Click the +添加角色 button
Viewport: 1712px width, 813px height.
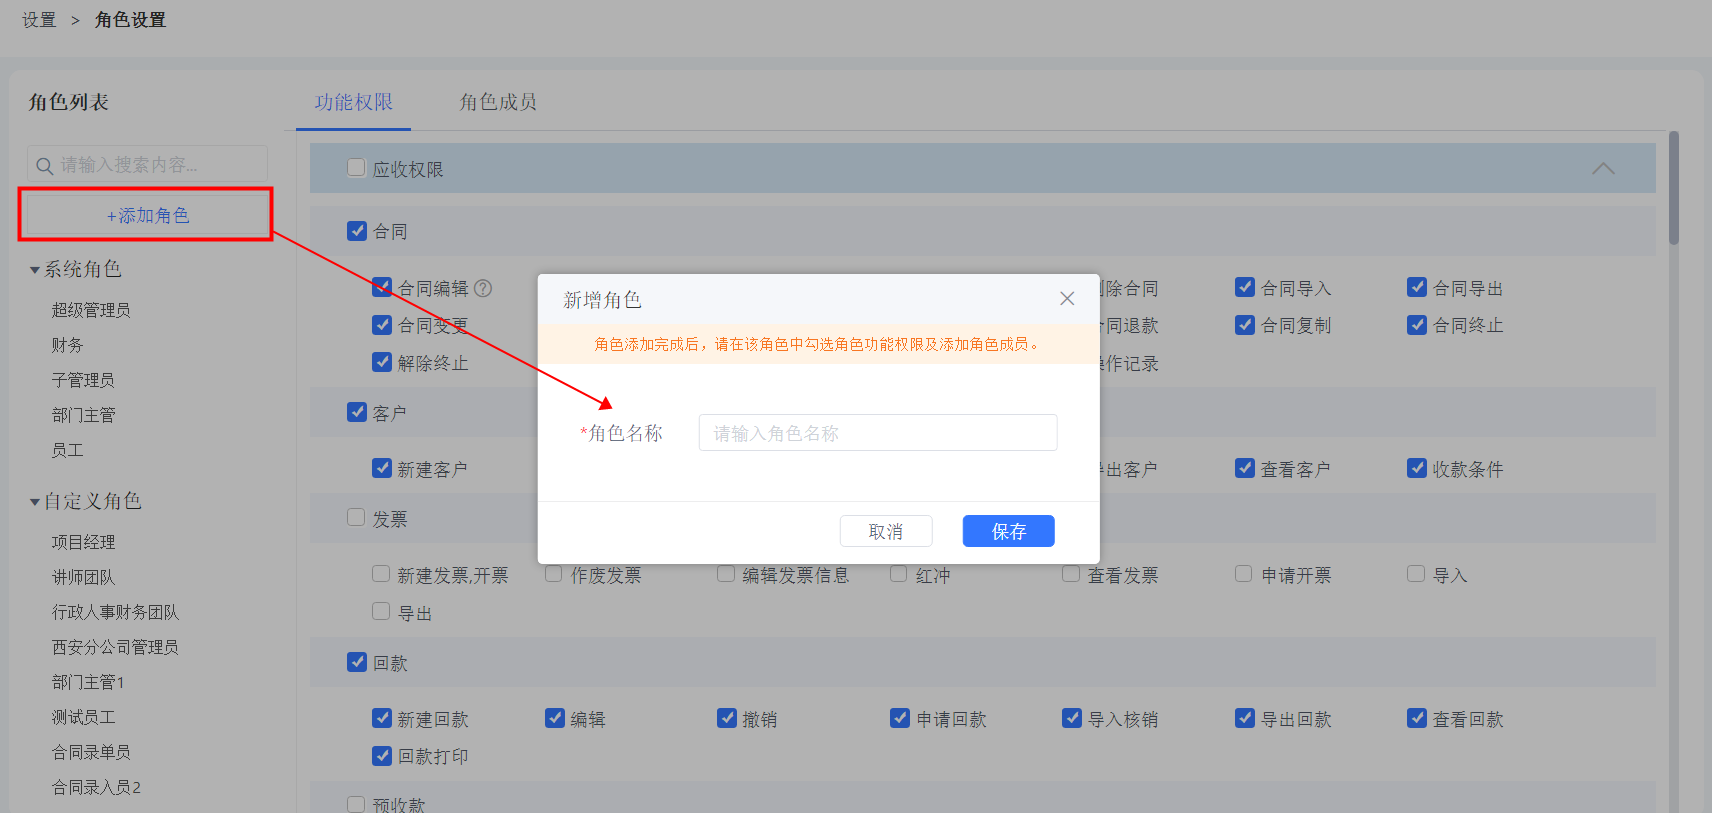coord(146,214)
